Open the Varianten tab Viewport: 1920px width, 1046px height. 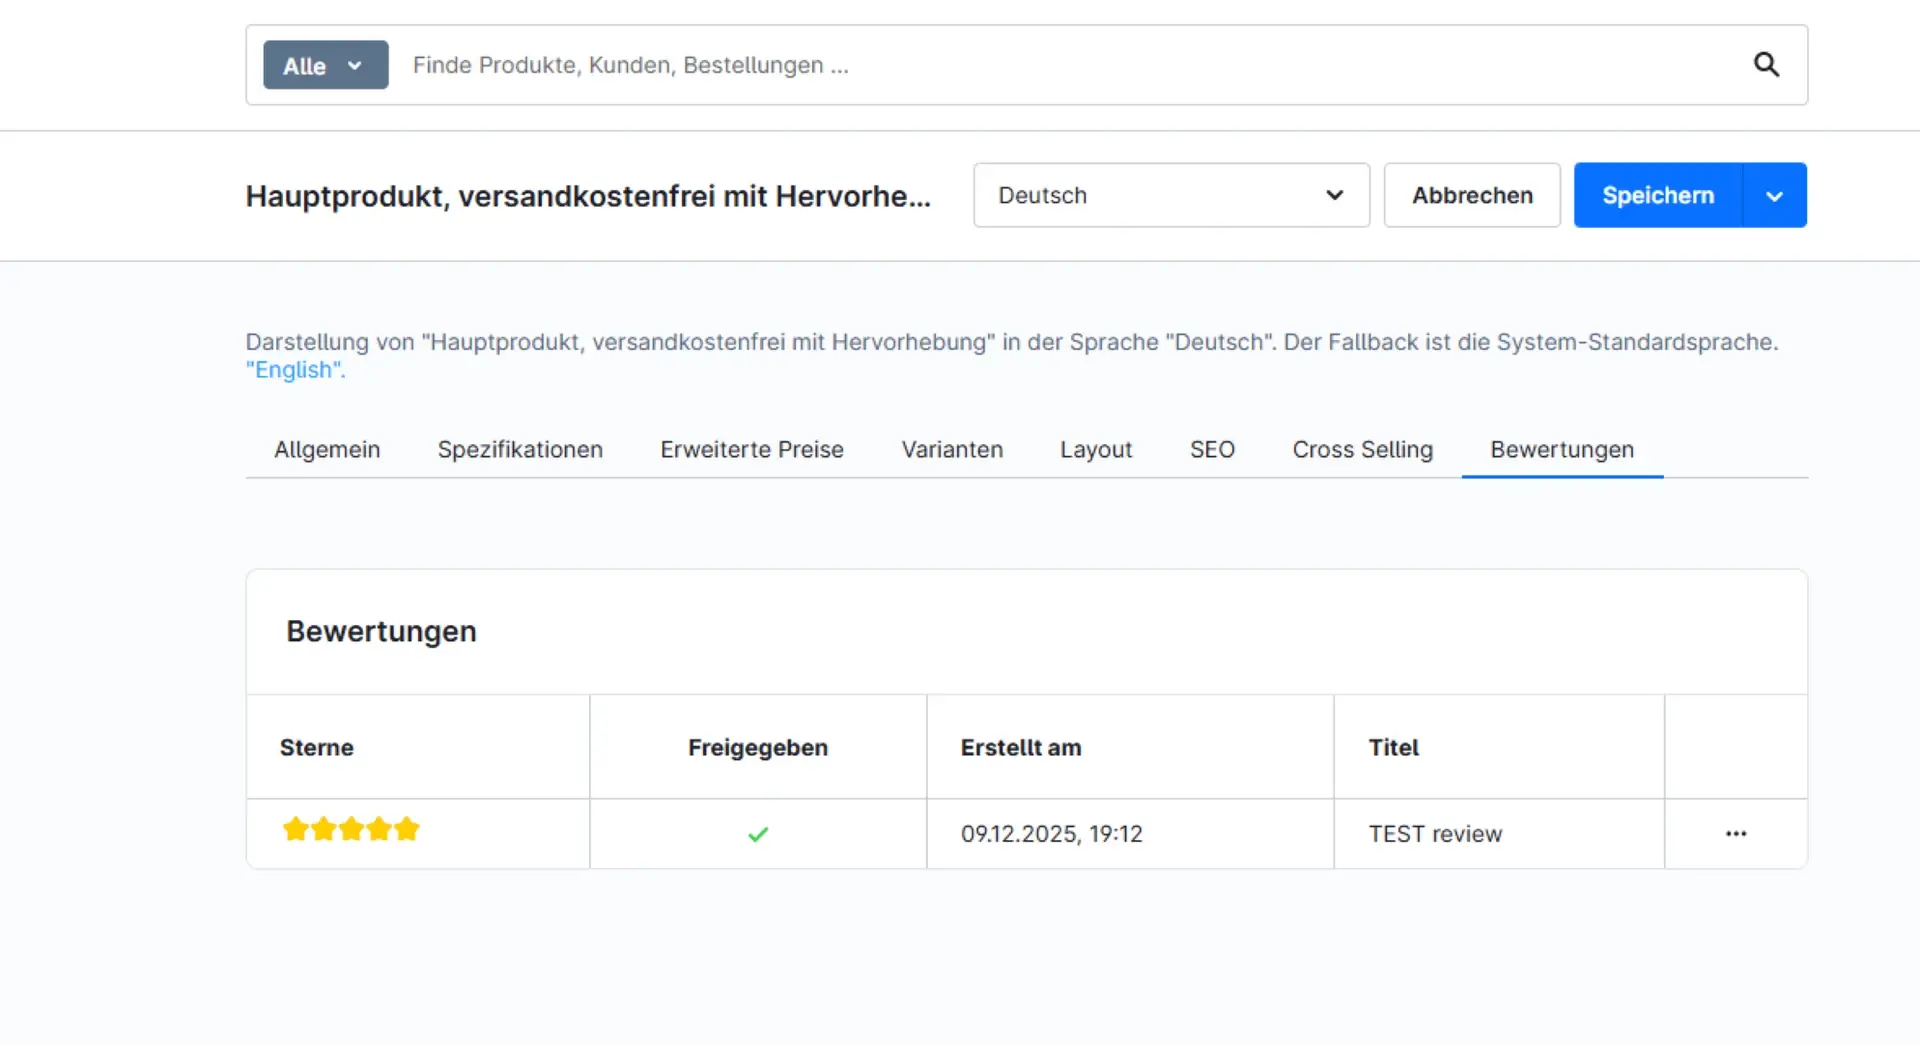(x=952, y=449)
